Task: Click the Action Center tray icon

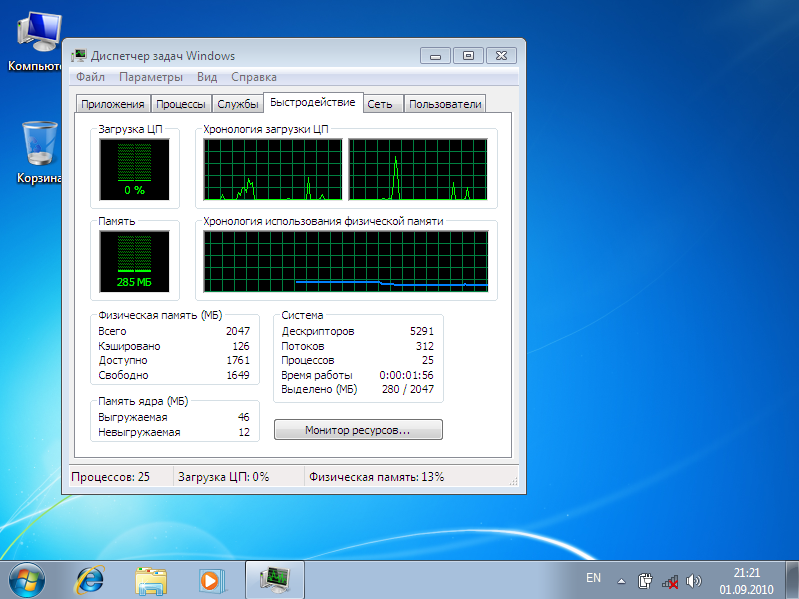Action: 646,580
